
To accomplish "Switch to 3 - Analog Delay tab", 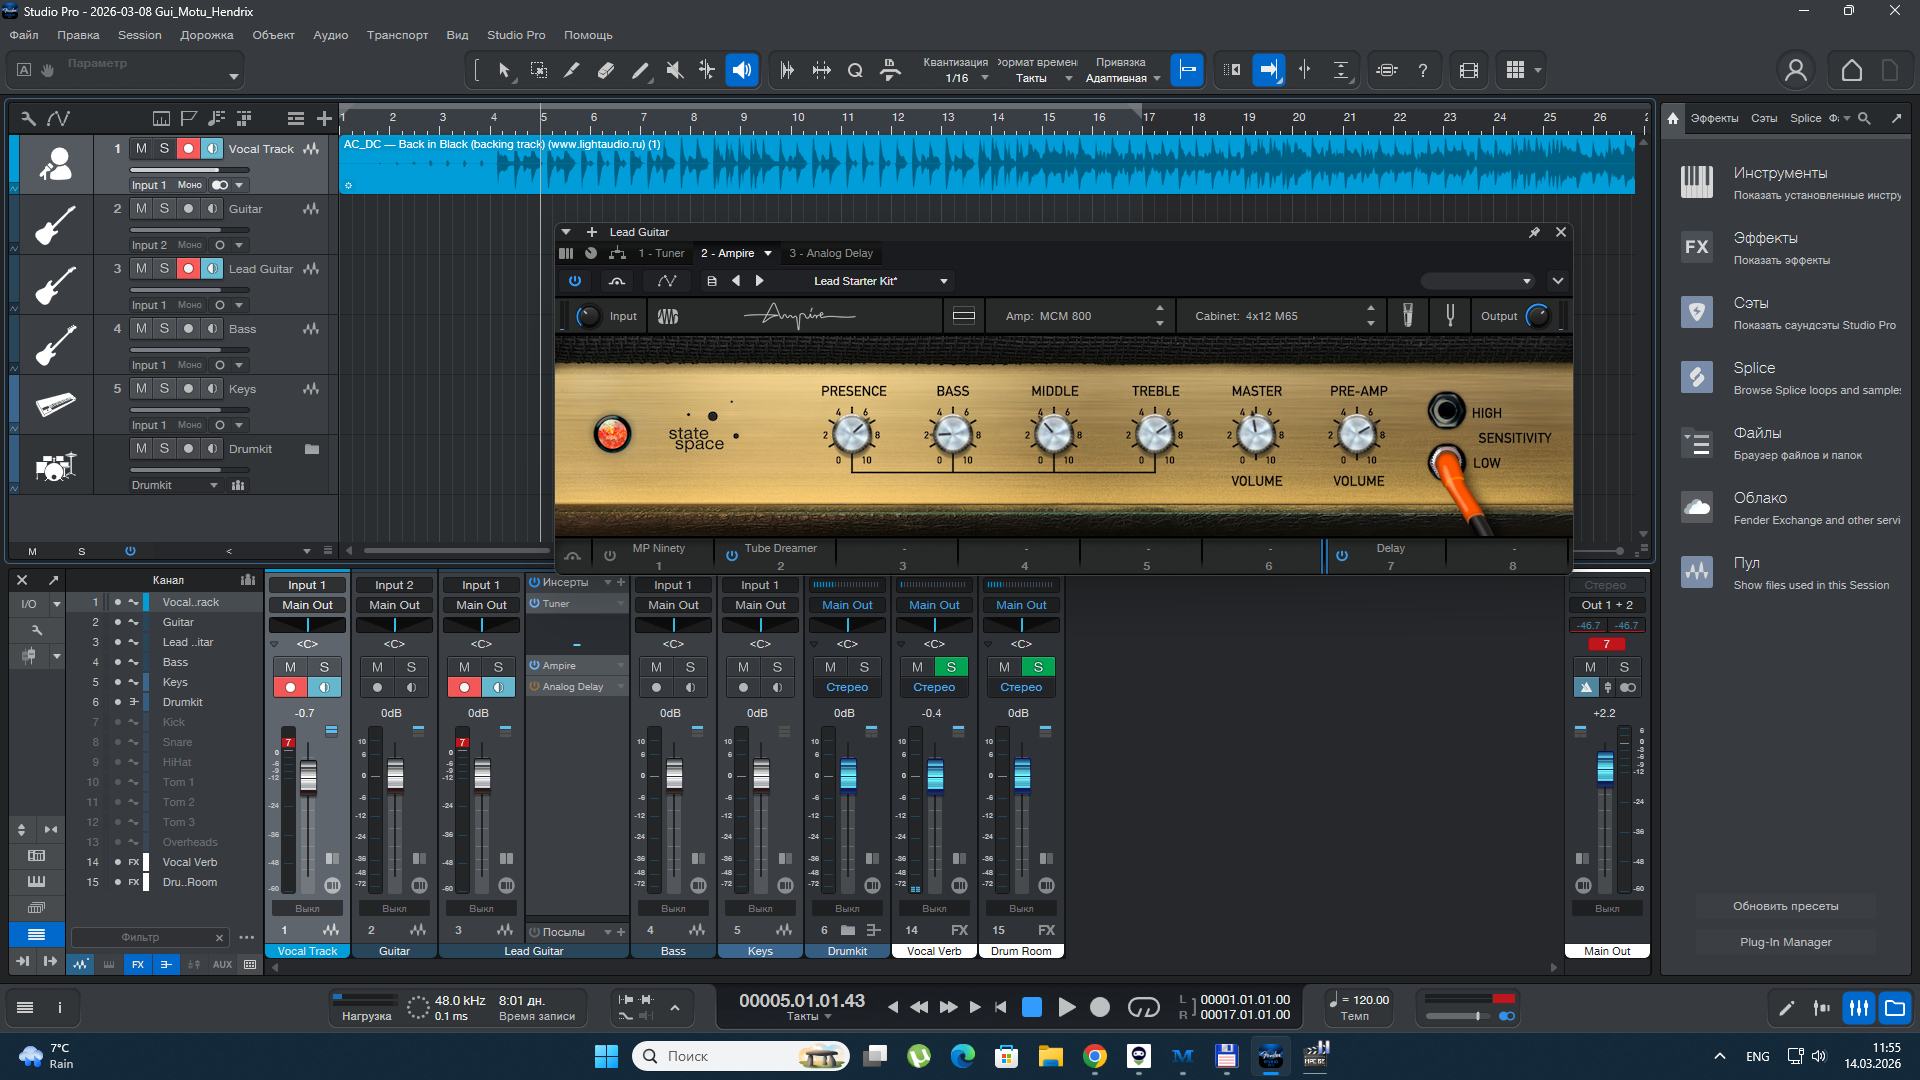I will point(830,253).
